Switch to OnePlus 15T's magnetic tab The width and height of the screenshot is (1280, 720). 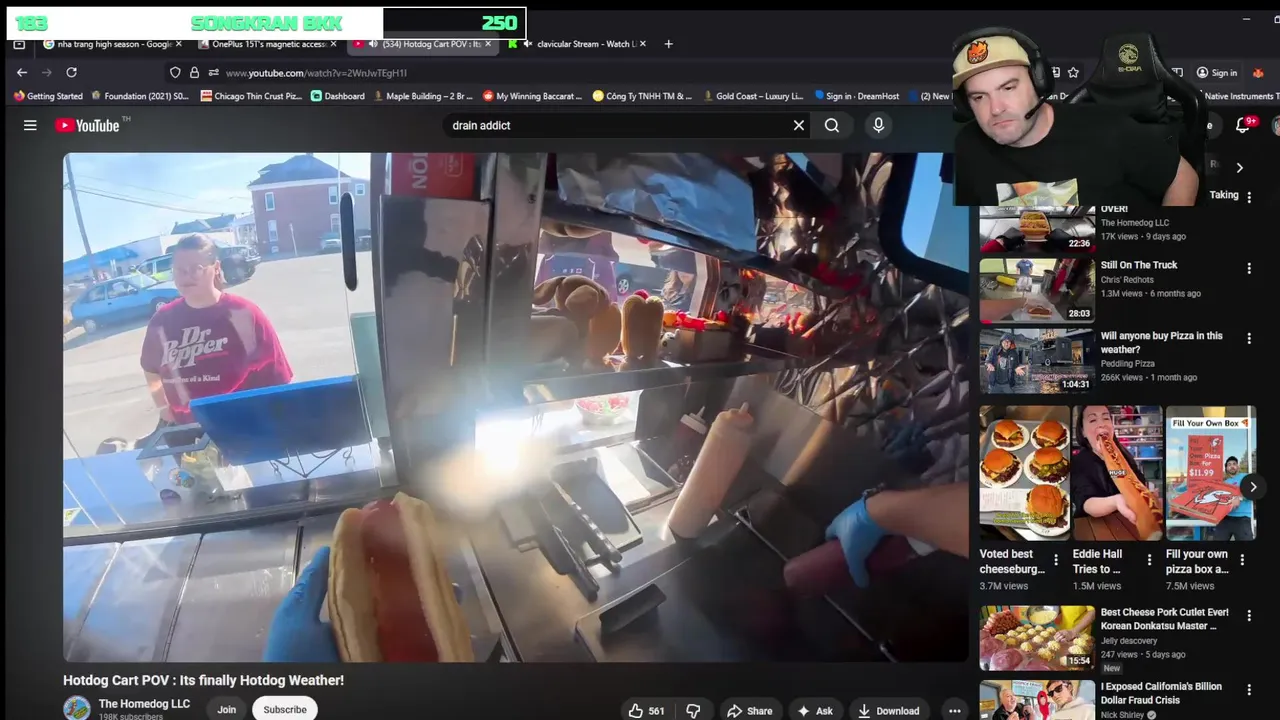[267, 44]
